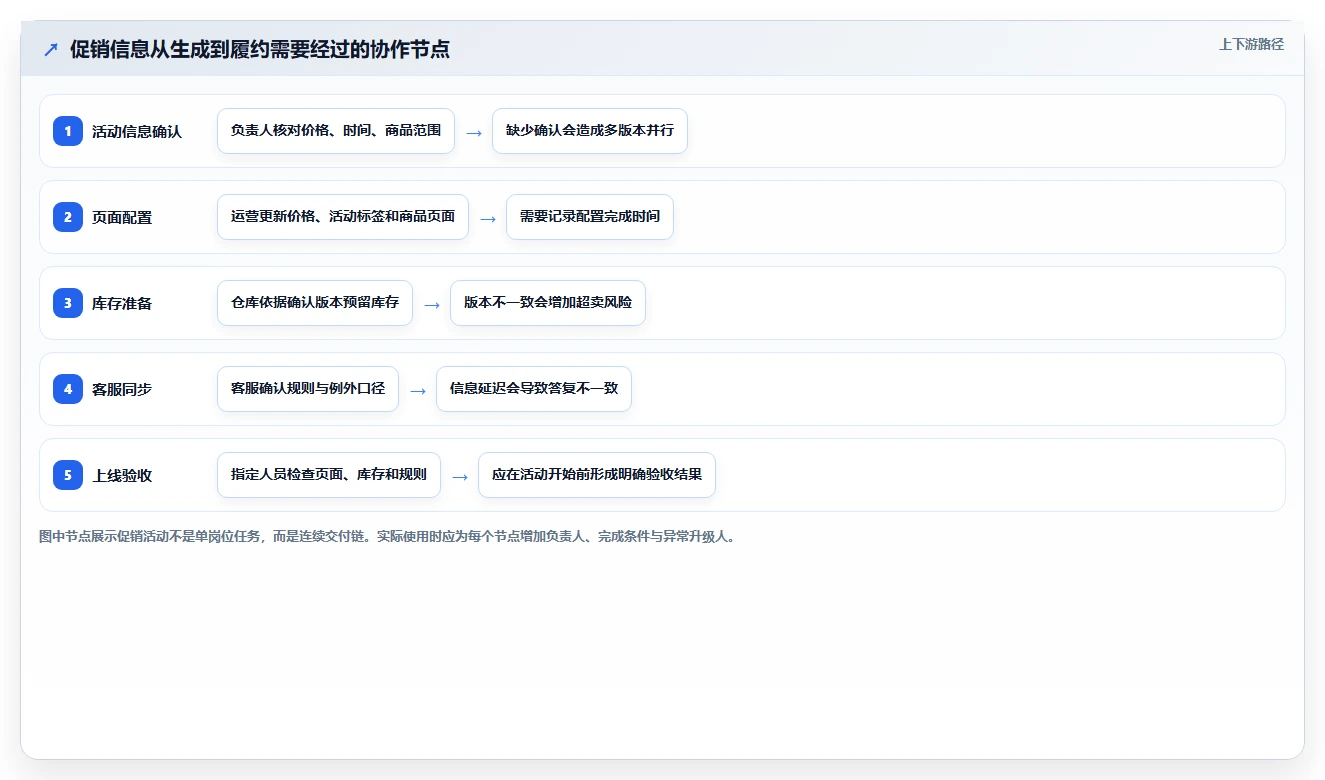Click the arrow in the 页面配置 row
This screenshot has width=1325, height=780.
coord(488,218)
